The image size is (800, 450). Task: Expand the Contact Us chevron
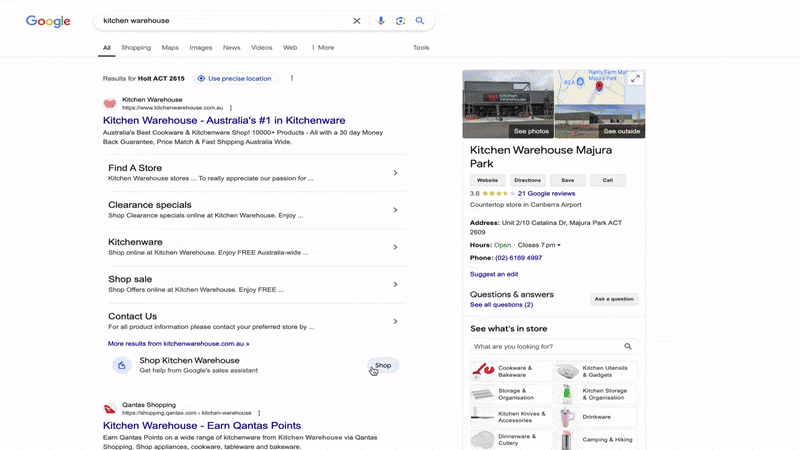coord(395,321)
